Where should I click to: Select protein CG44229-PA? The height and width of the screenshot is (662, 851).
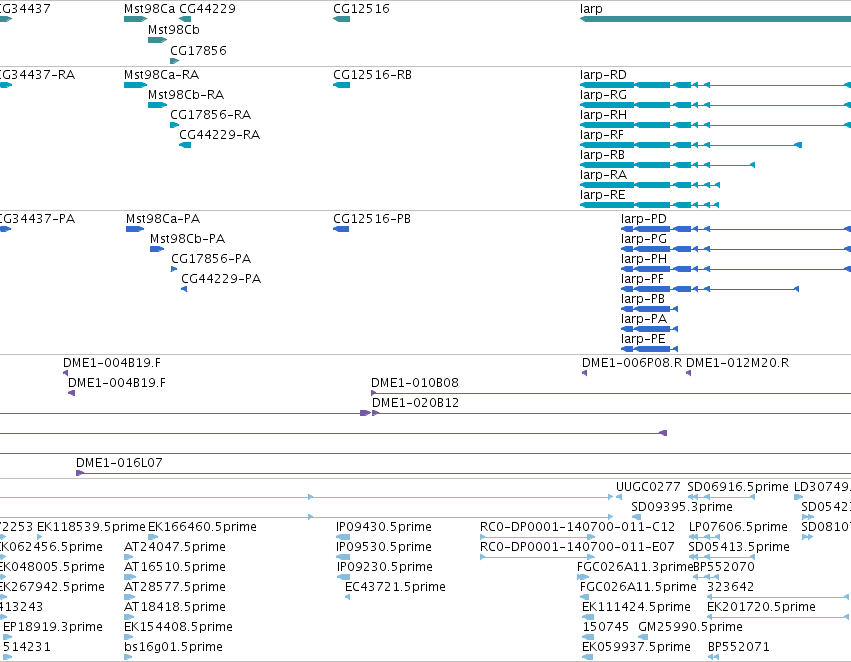(x=184, y=289)
